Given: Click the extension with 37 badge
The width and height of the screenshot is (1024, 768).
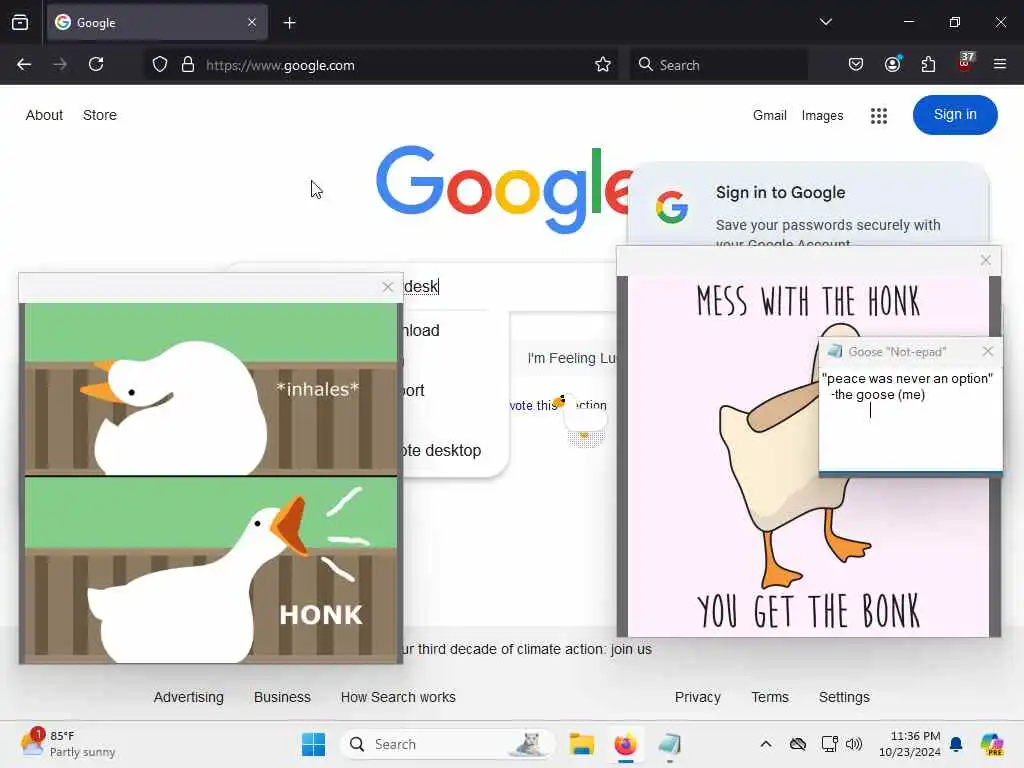Looking at the screenshot, I should click(x=965, y=63).
